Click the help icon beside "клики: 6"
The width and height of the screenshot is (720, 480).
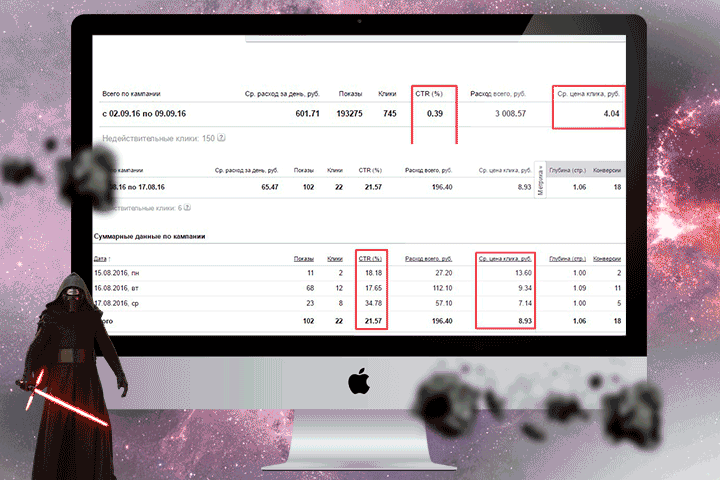187,208
